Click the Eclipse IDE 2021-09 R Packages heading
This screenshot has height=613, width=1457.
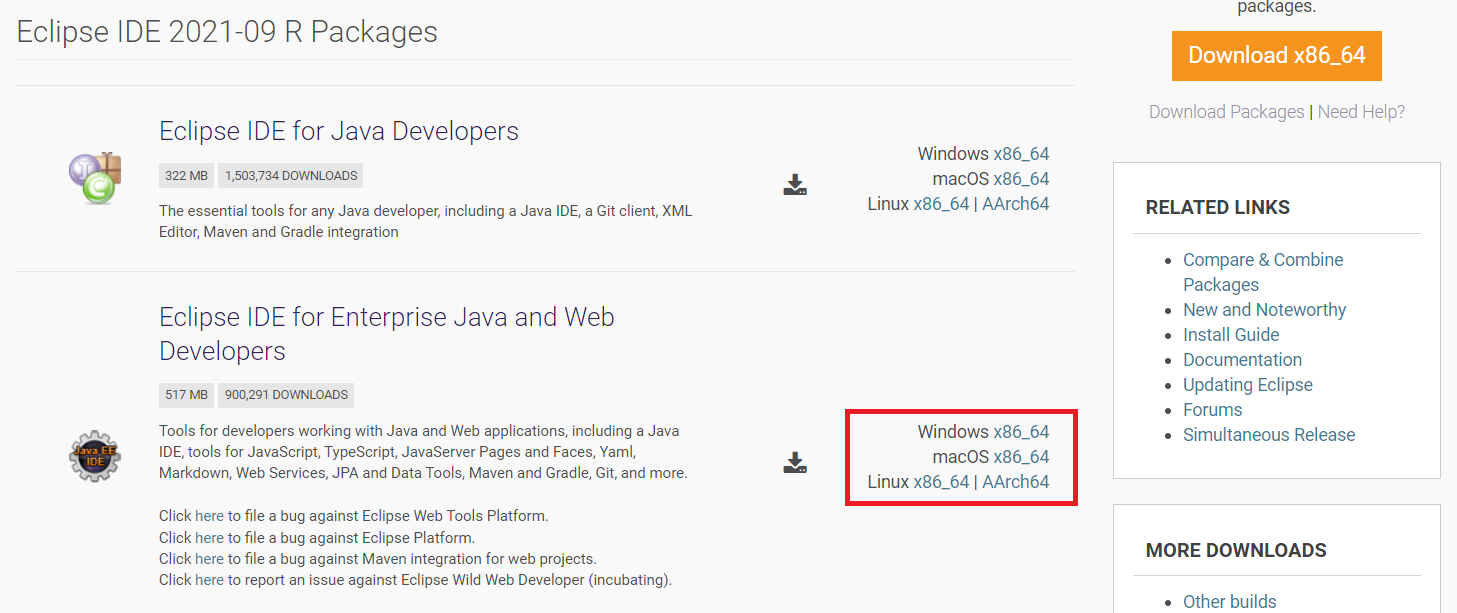point(227,31)
